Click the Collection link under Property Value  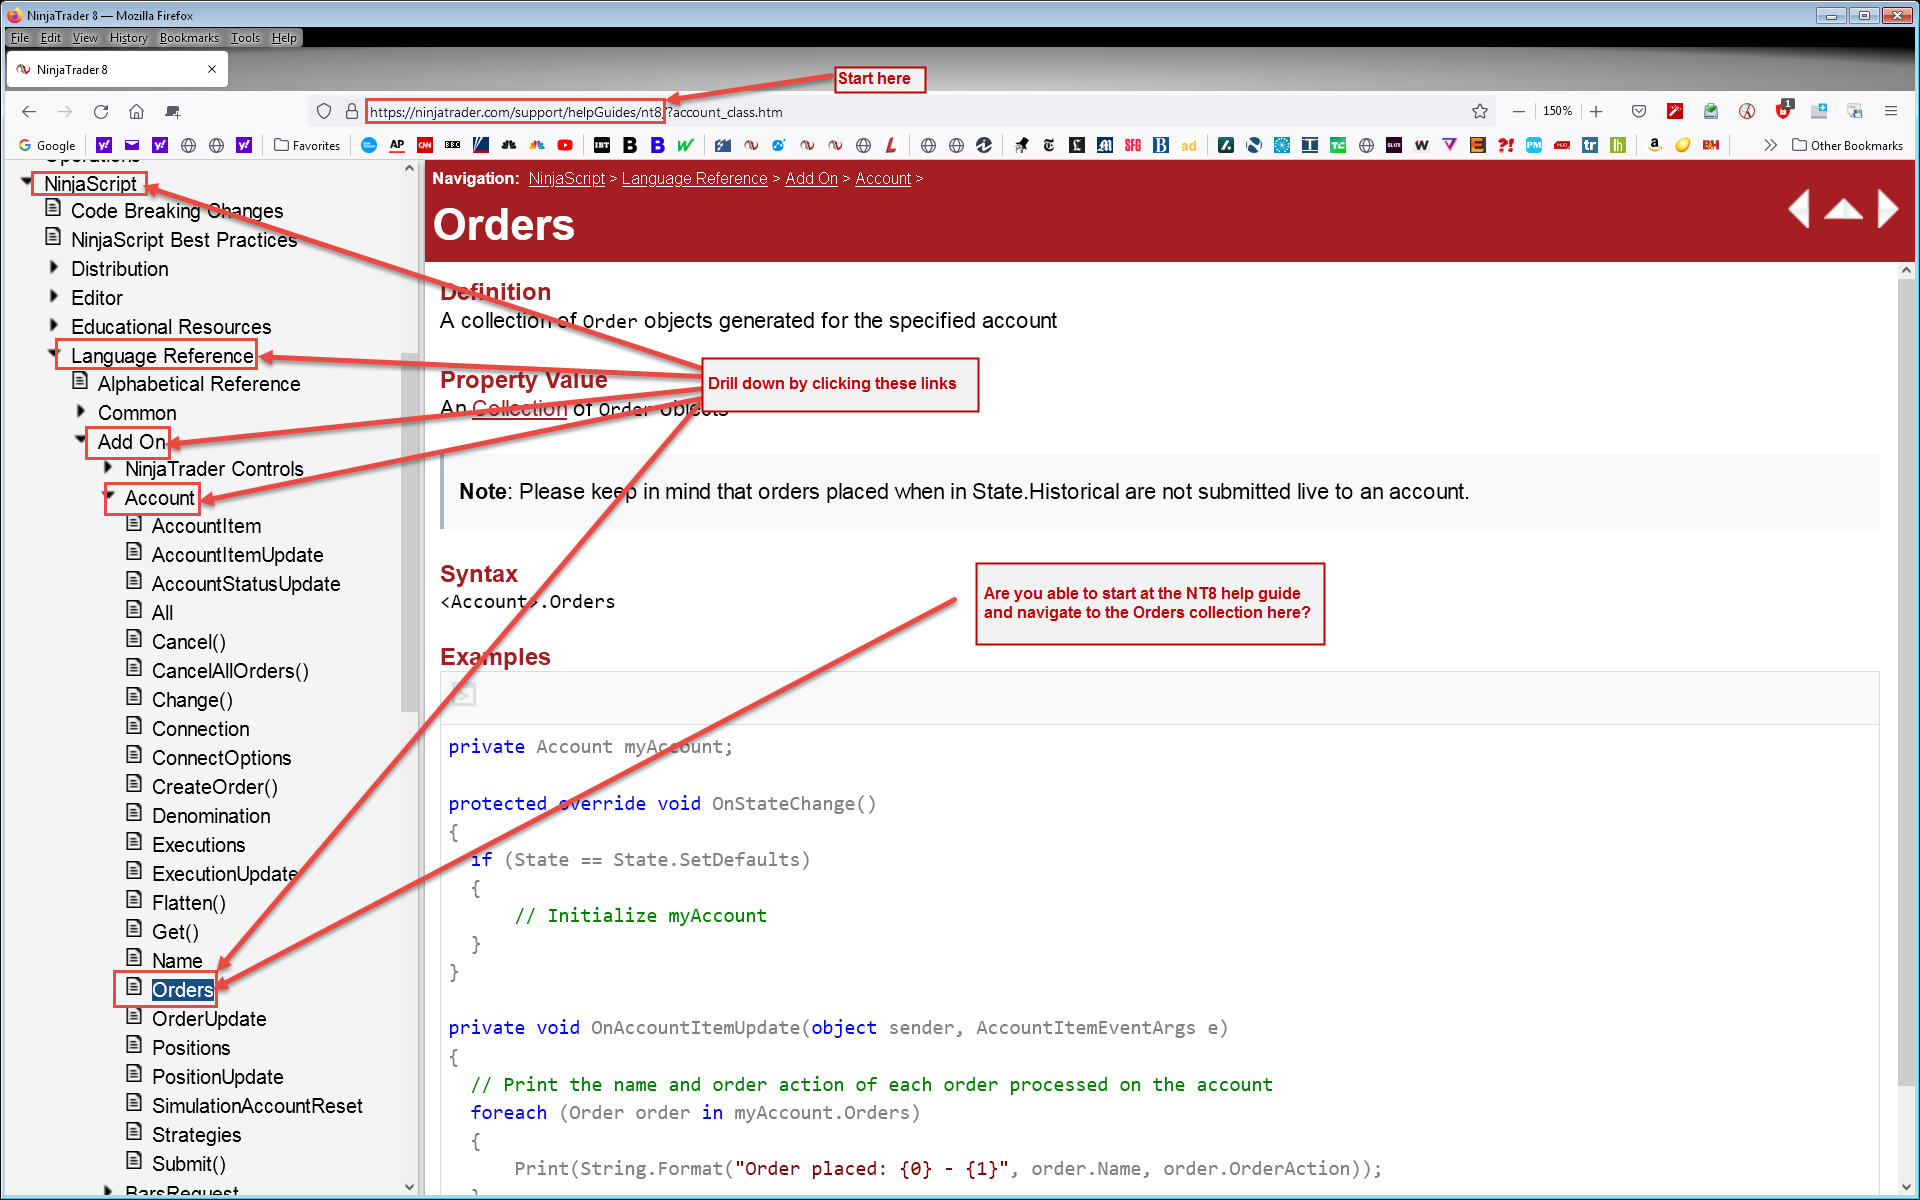coord(519,408)
